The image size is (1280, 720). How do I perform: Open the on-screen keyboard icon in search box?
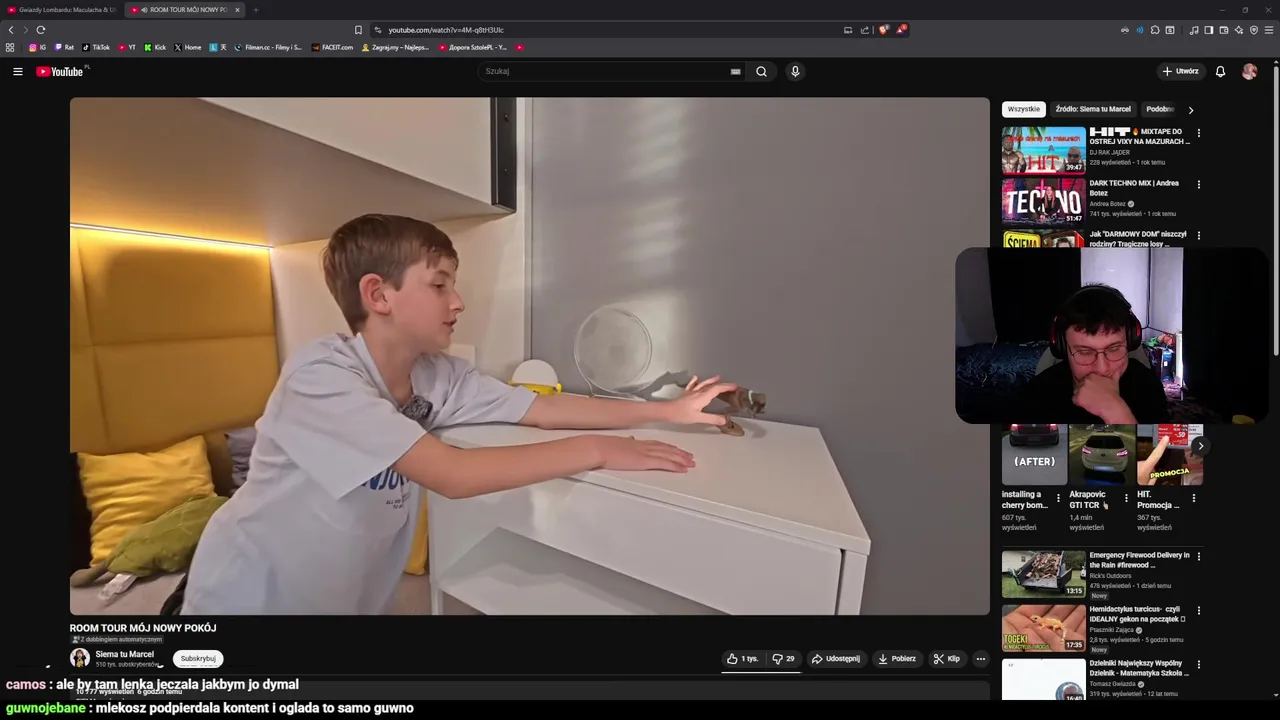click(x=735, y=71)
